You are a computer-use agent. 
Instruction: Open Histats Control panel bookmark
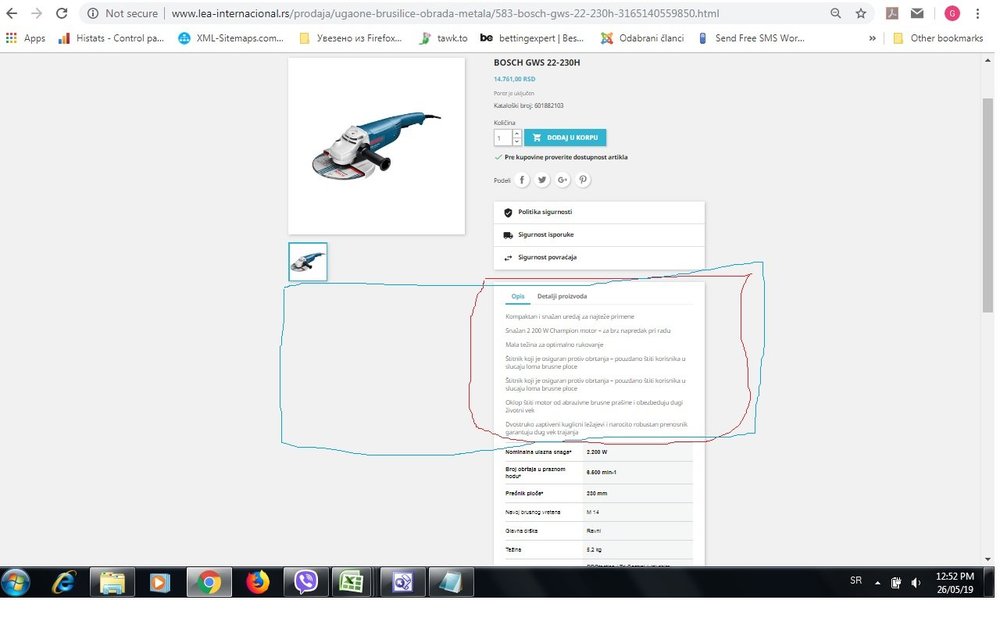click(110, 38)
